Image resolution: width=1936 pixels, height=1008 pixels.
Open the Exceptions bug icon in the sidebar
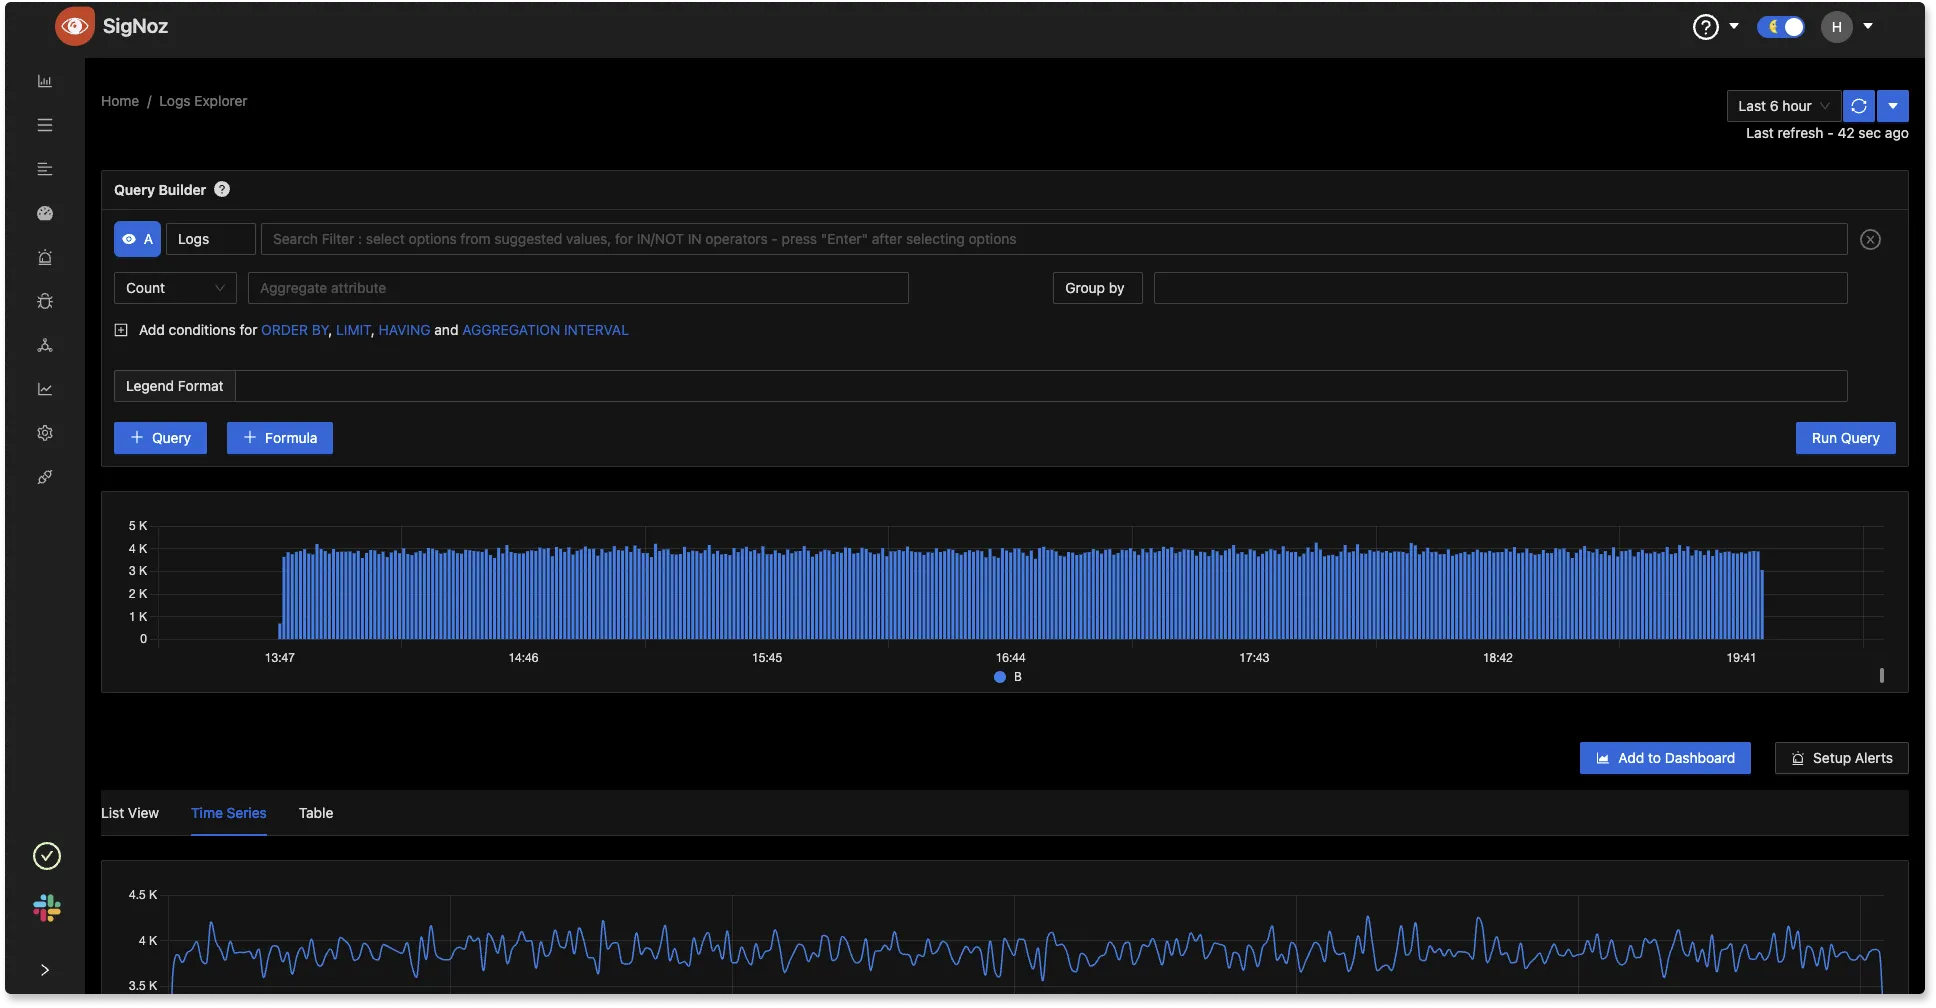[45, 301]
